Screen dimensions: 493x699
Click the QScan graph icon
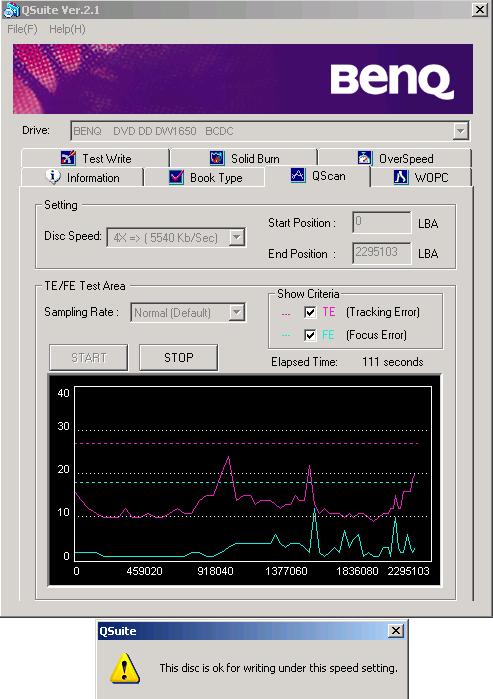coord(297,175)
